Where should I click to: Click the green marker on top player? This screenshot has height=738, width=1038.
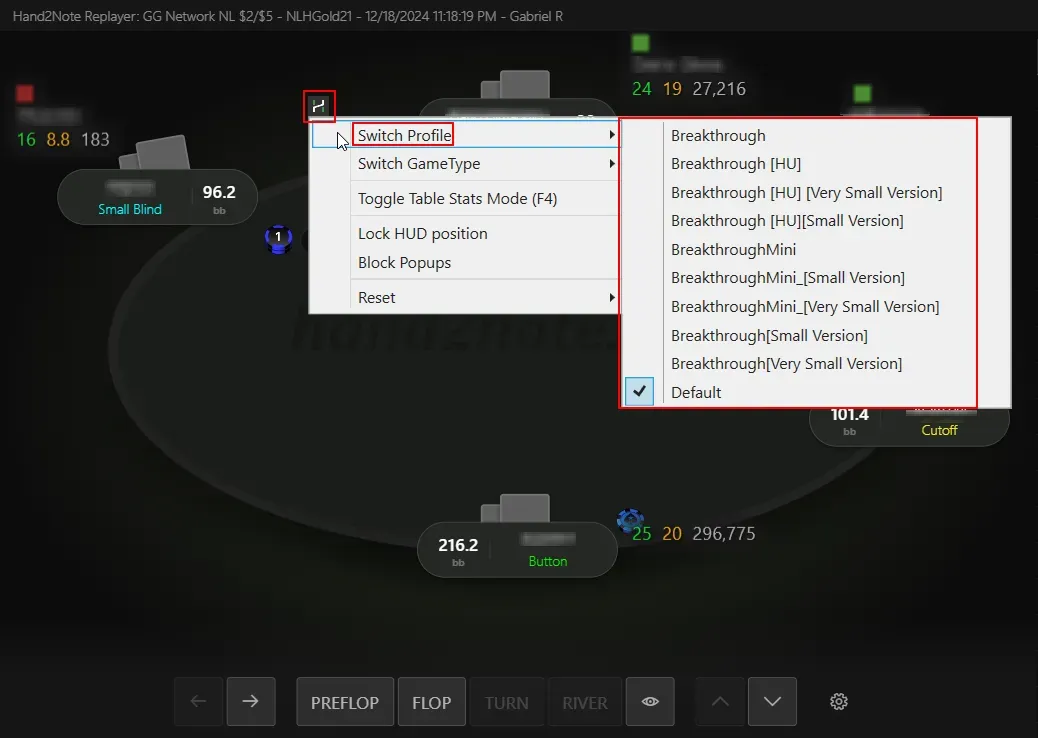click(x=641, y=43)
